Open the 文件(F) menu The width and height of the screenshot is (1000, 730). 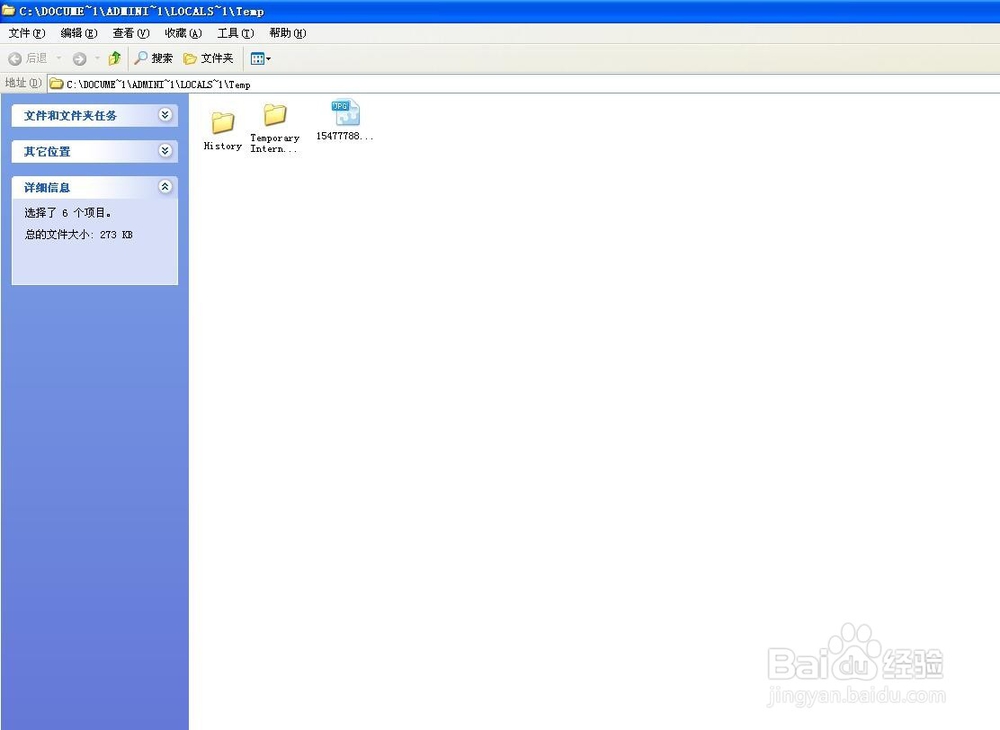point(27,33)
